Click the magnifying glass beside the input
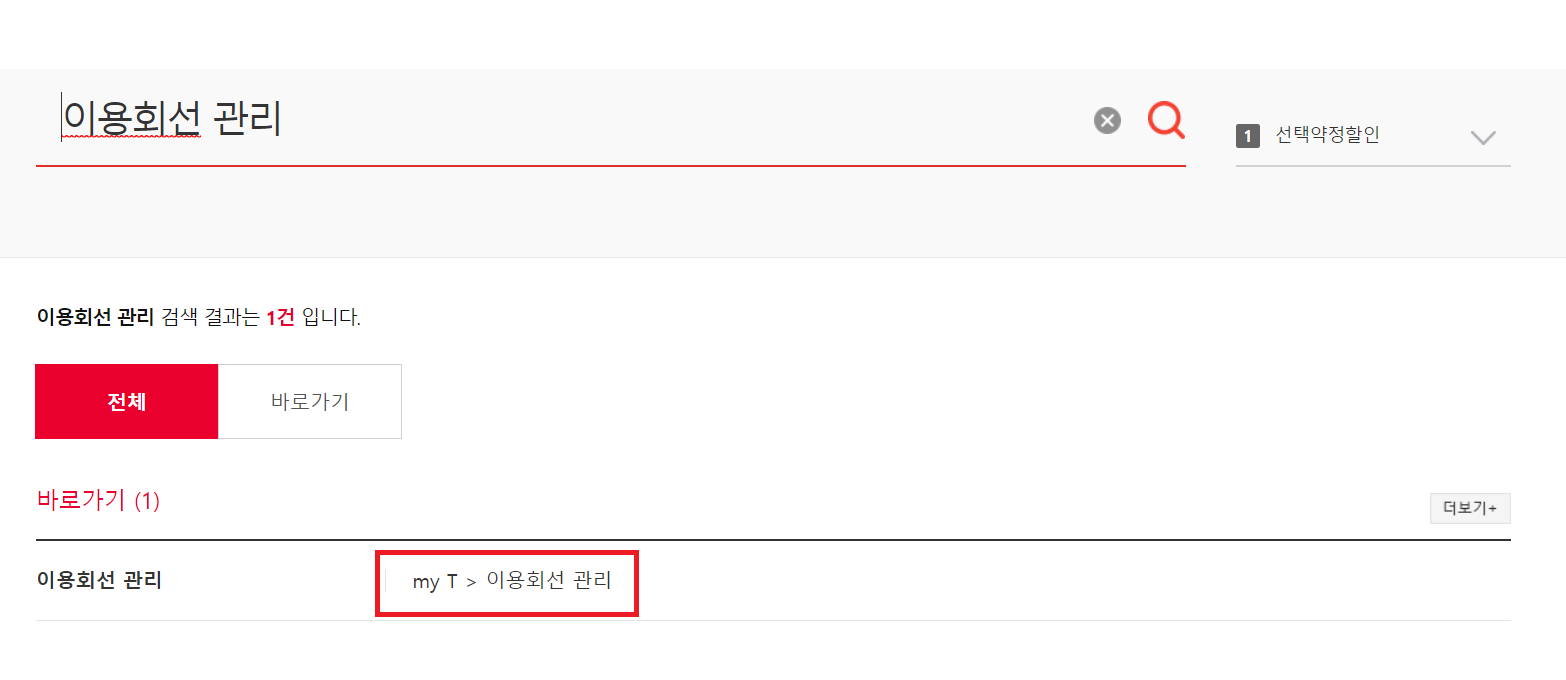 (1165, 121)
